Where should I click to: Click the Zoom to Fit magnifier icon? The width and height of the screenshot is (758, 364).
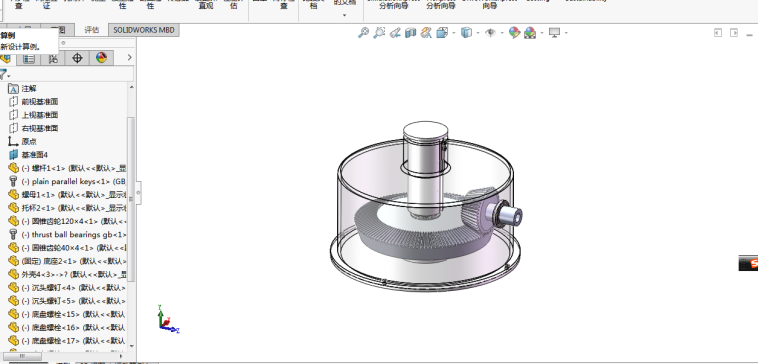pyautogui.click(x=363, y=33)
